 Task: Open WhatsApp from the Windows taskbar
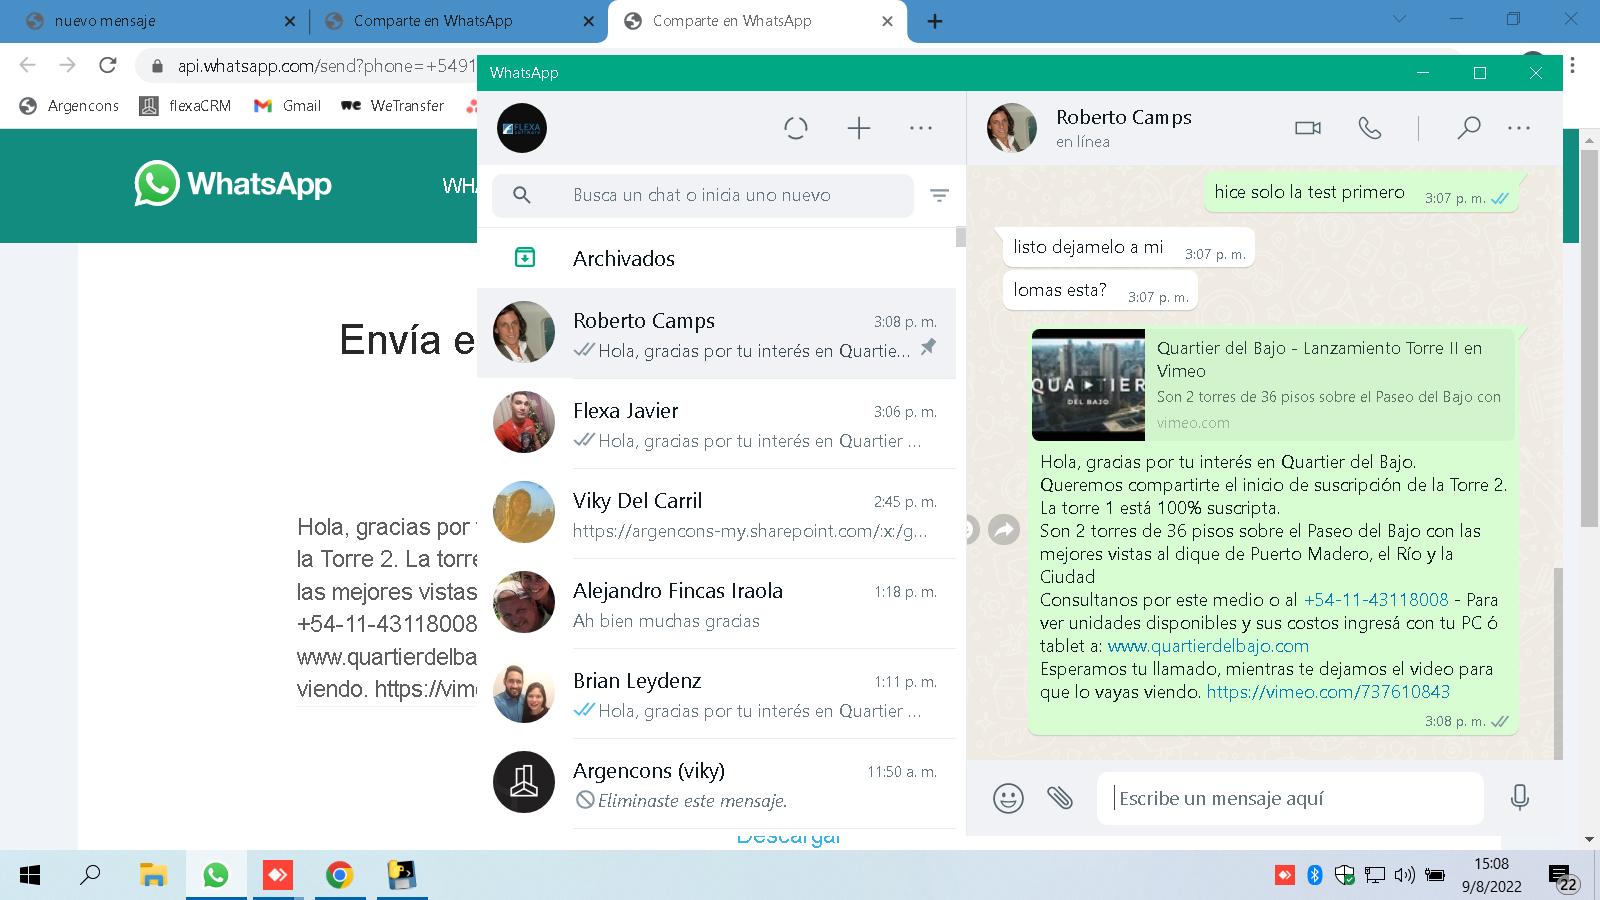[215, 876]
